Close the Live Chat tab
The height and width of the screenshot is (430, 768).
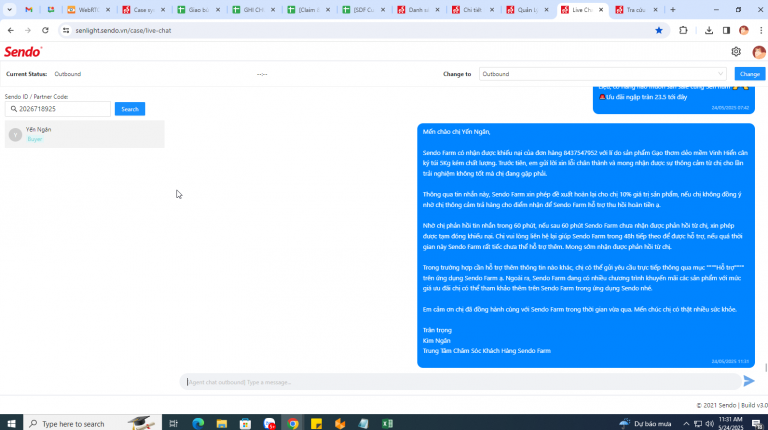601,10
